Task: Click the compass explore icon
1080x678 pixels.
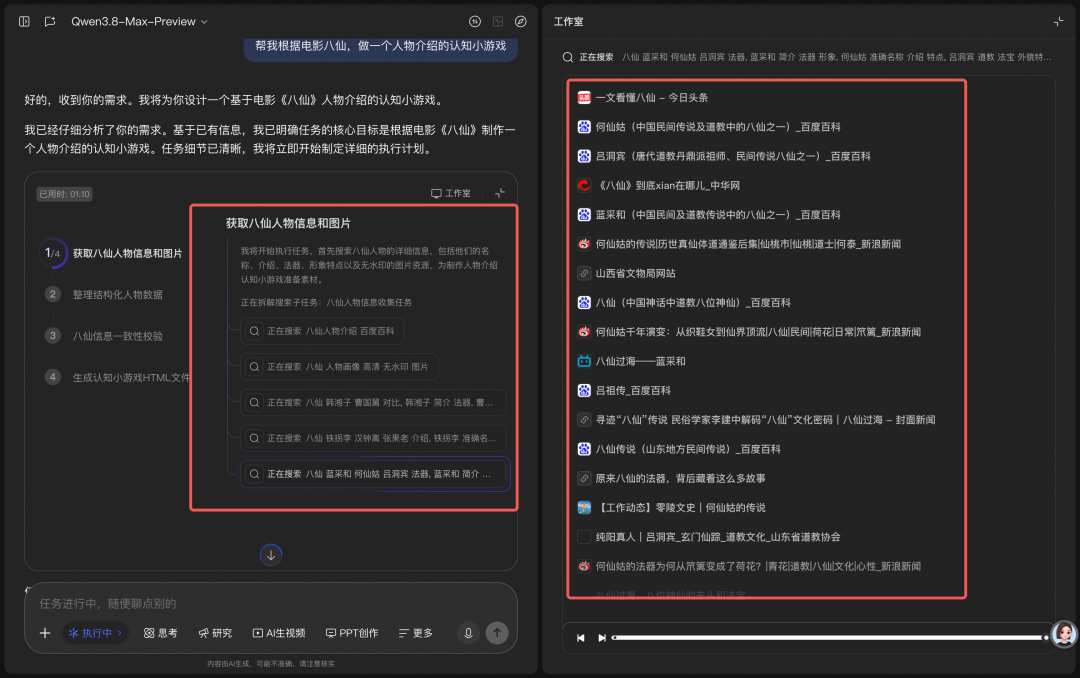Action: [521, 21]
